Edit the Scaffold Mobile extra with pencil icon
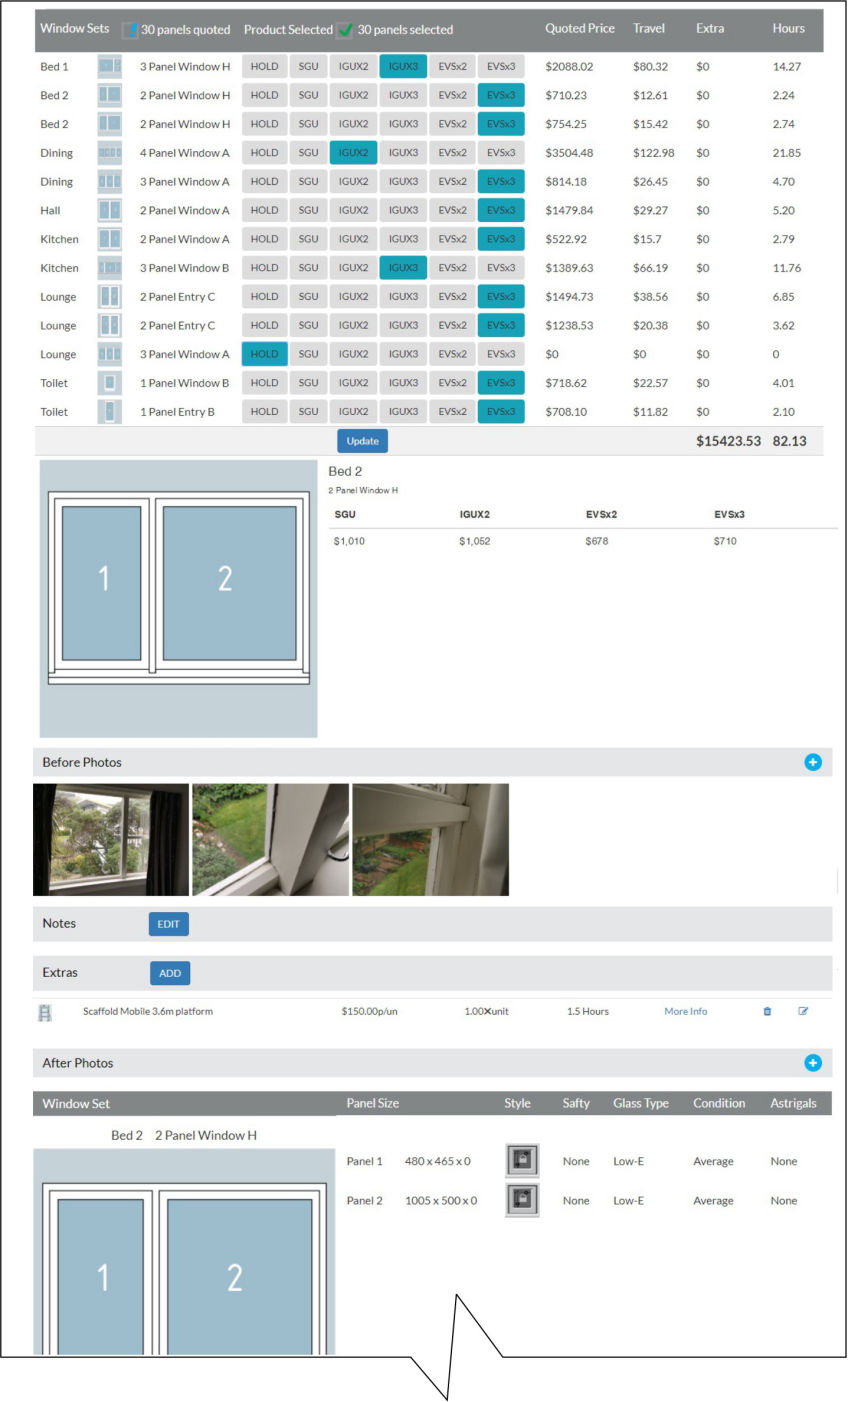848x1402 pixels. pyautogui.click(x=803, y=1011)
